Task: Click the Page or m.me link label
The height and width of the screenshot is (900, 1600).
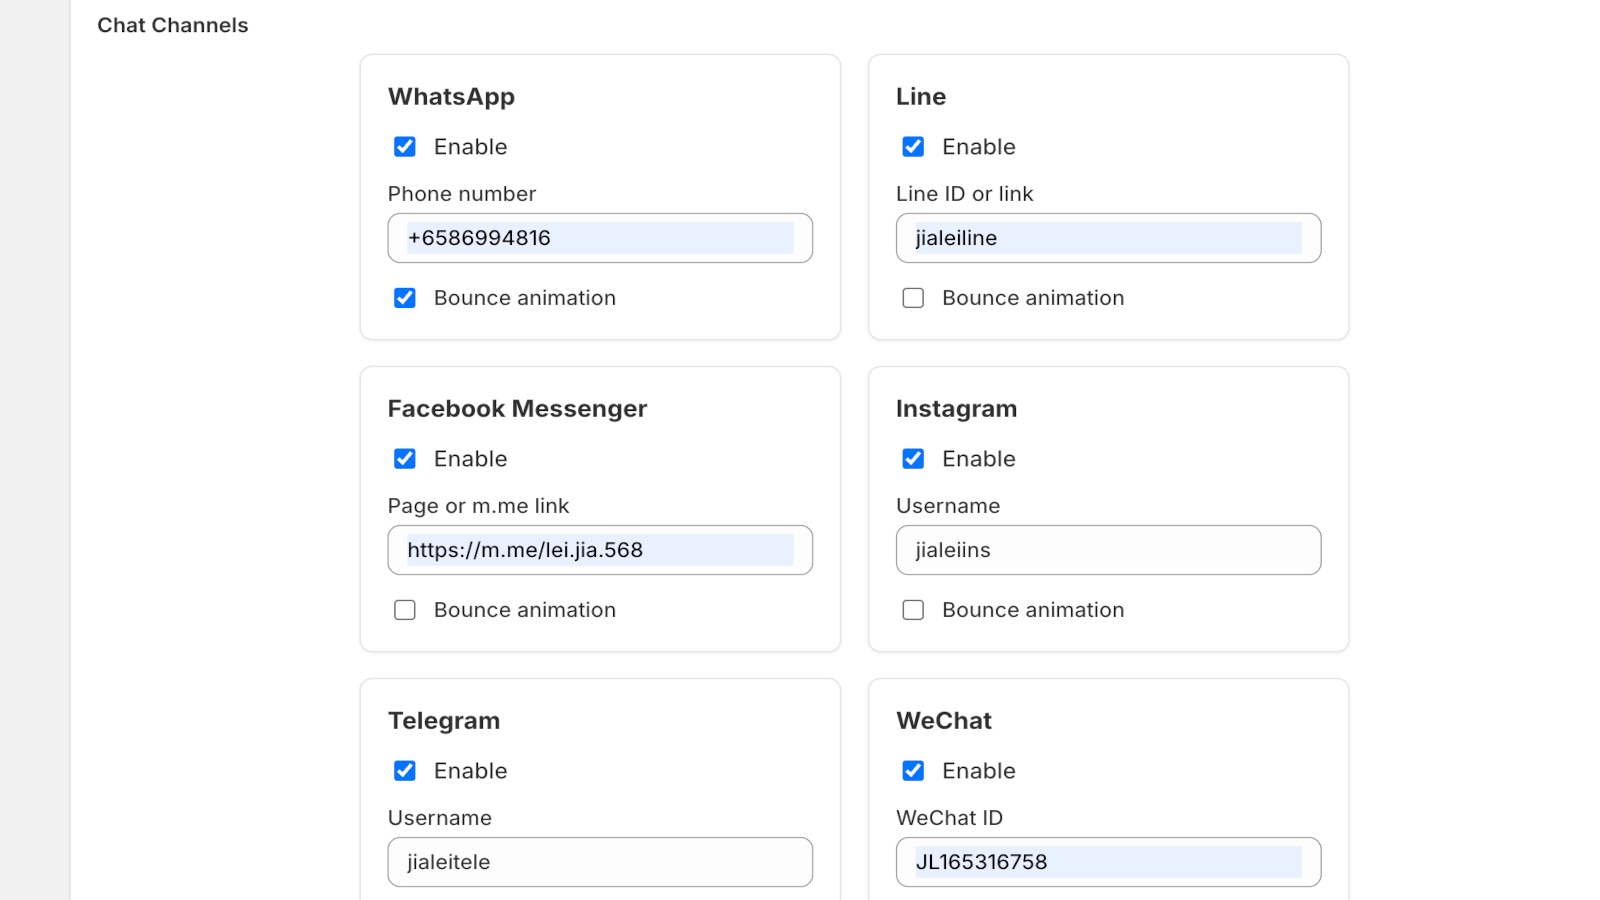Action: (x=479, y=506)
